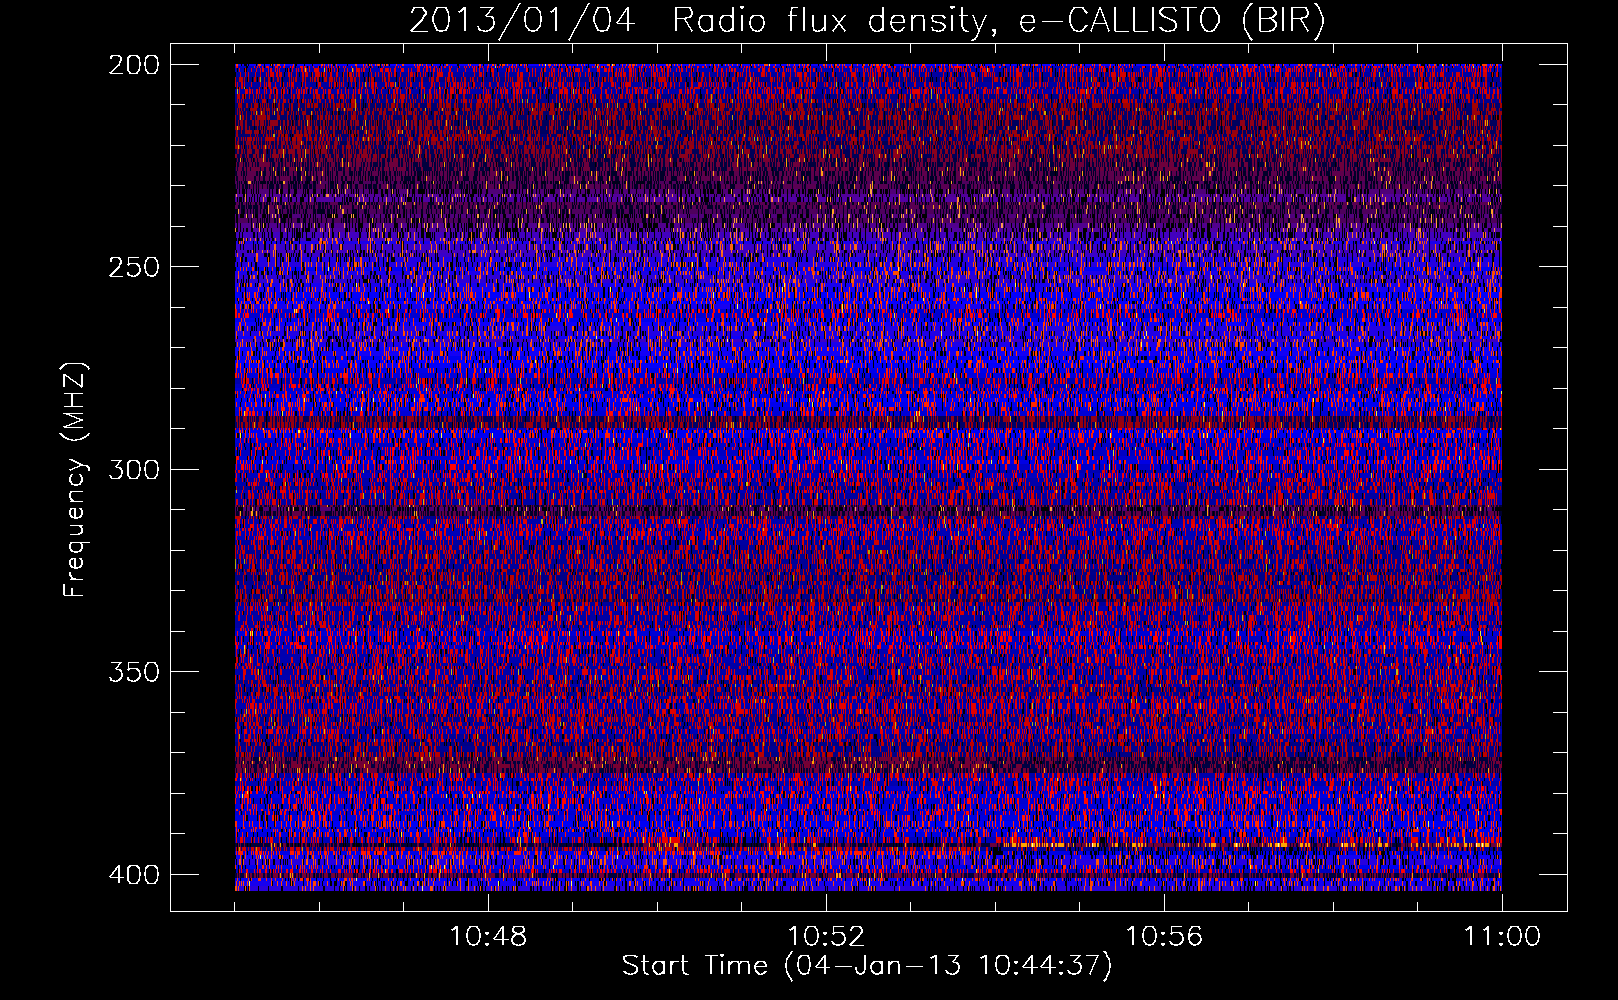Click the "Frequency (MHZ)" axis label
The height and width of the screenshot is (1000, 1618).
[x=75, y=479]
